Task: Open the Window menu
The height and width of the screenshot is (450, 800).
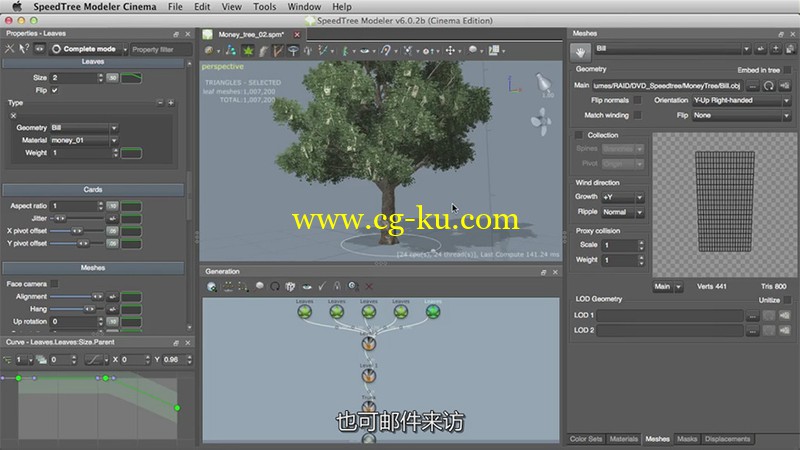Action: pyautogui.click(x=304, y=7)
